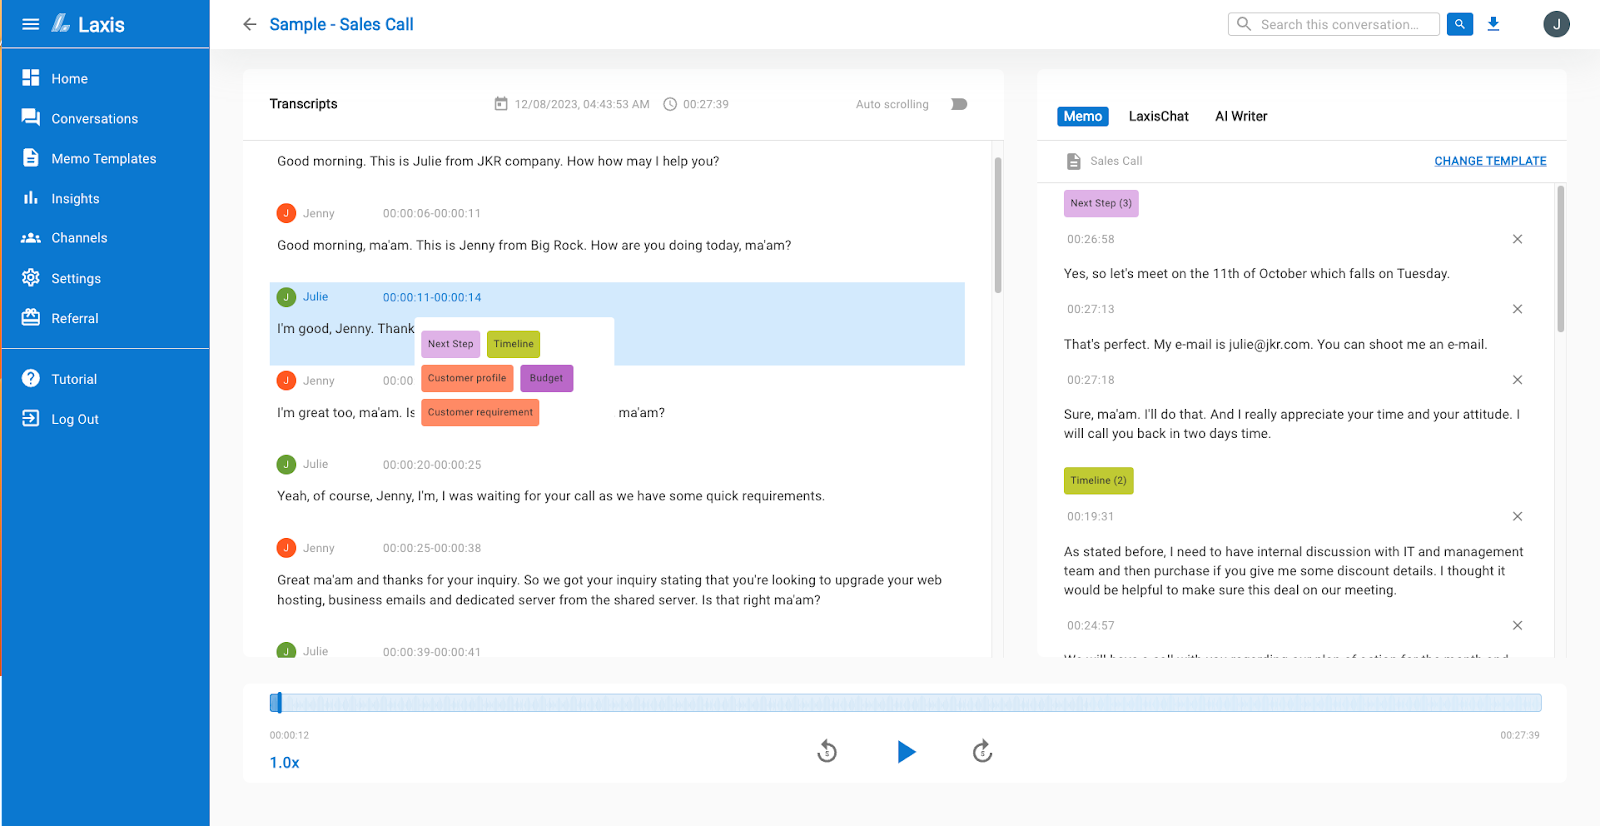
Task: Click the Settings gear icon
Action: (x=31, y=277)
